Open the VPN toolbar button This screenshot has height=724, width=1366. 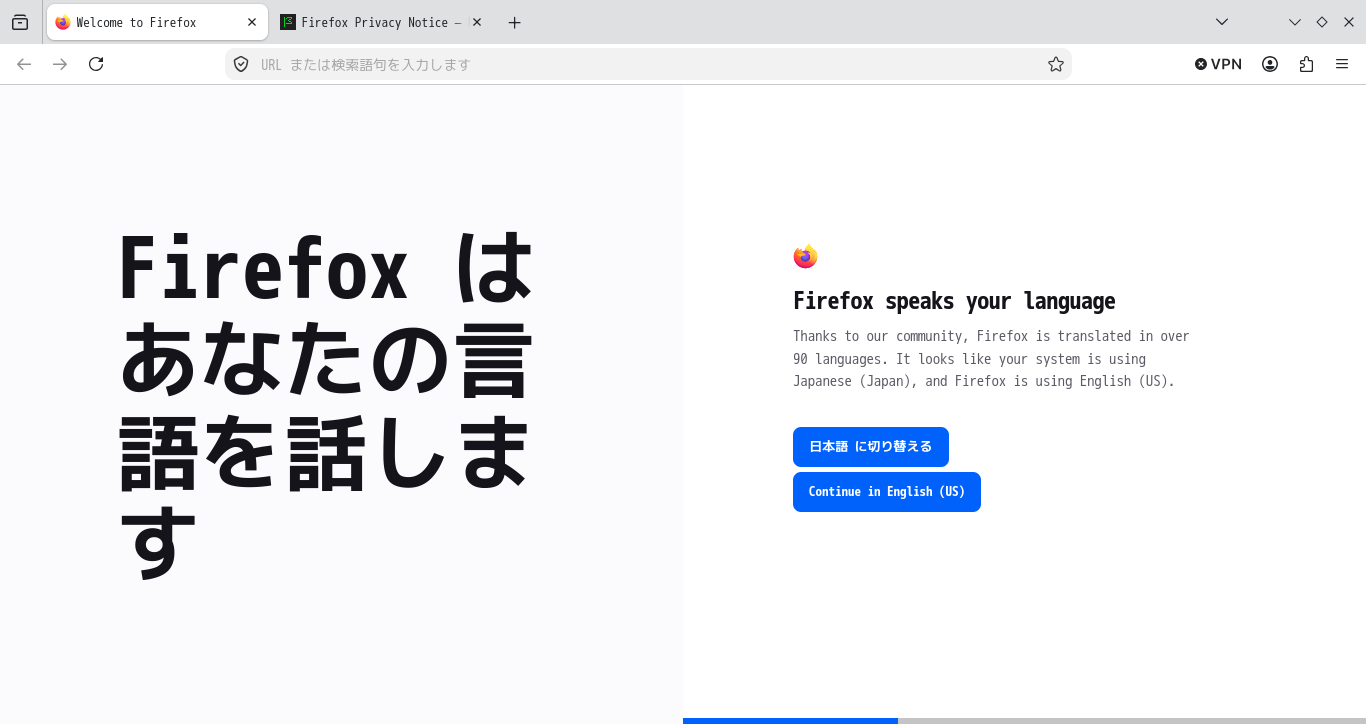click(x=1218, y=64)
